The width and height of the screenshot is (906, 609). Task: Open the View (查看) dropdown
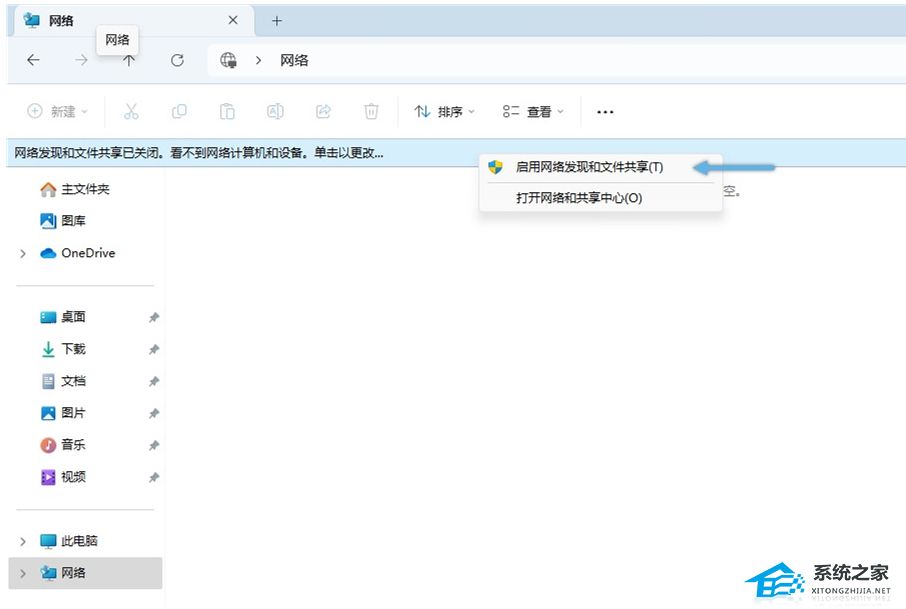click(x=533, y=112)
